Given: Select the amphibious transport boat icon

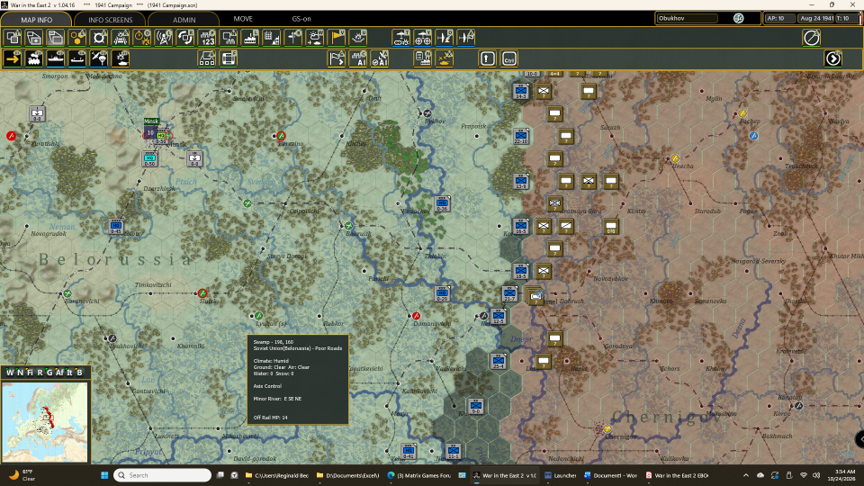Looking at the screenshot, I should [77, 58].
